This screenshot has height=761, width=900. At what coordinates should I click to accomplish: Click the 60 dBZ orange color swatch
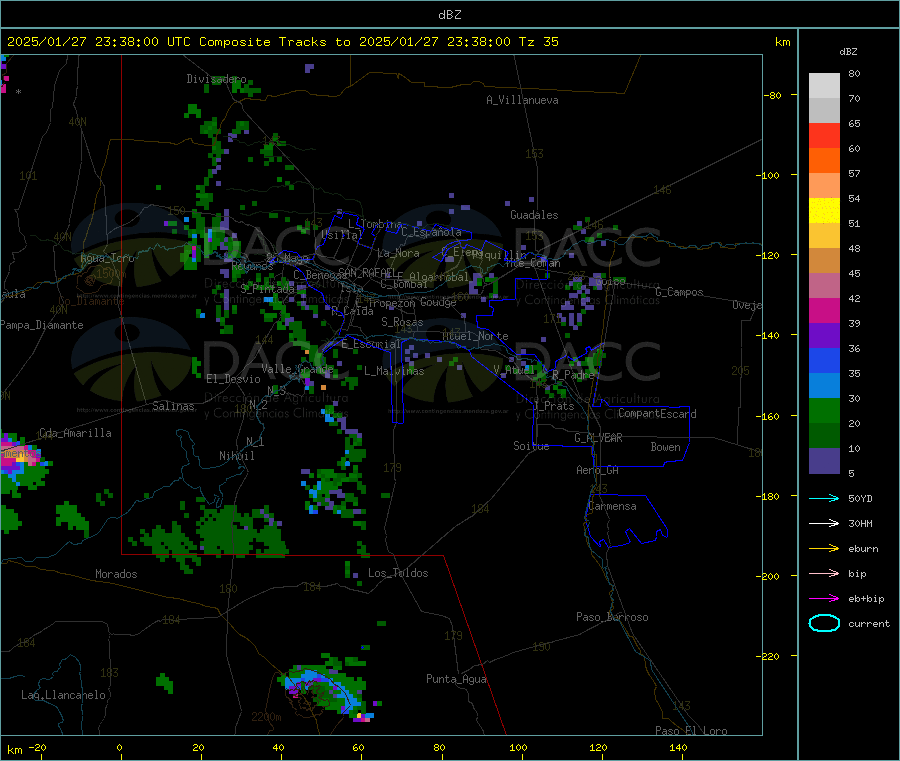(x=824, y=160)
